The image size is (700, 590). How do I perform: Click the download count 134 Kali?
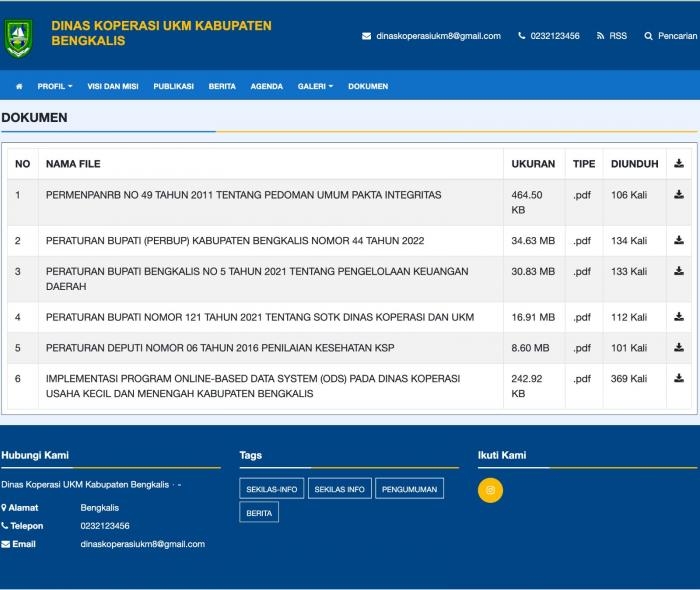tap(629, 241)
